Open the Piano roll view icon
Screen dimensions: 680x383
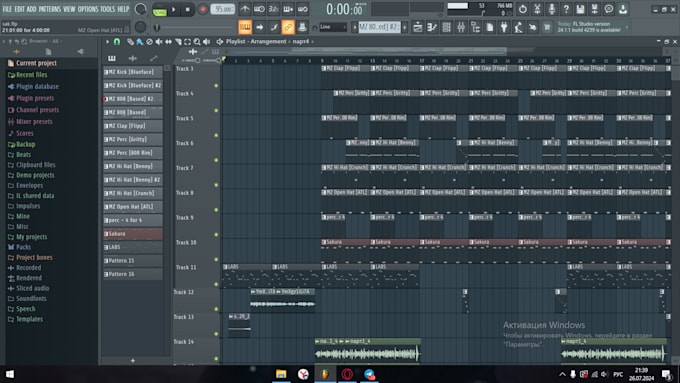(432, 27)
